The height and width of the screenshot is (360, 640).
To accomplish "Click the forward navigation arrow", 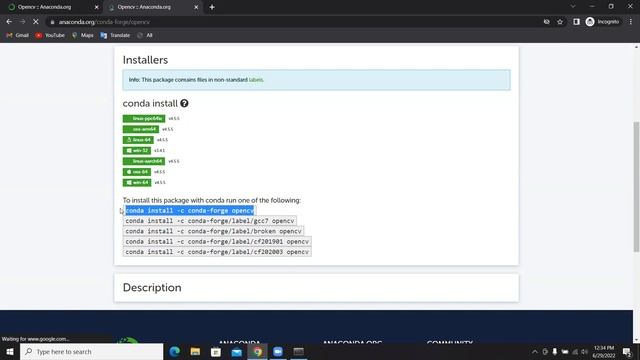I will 22,22.
